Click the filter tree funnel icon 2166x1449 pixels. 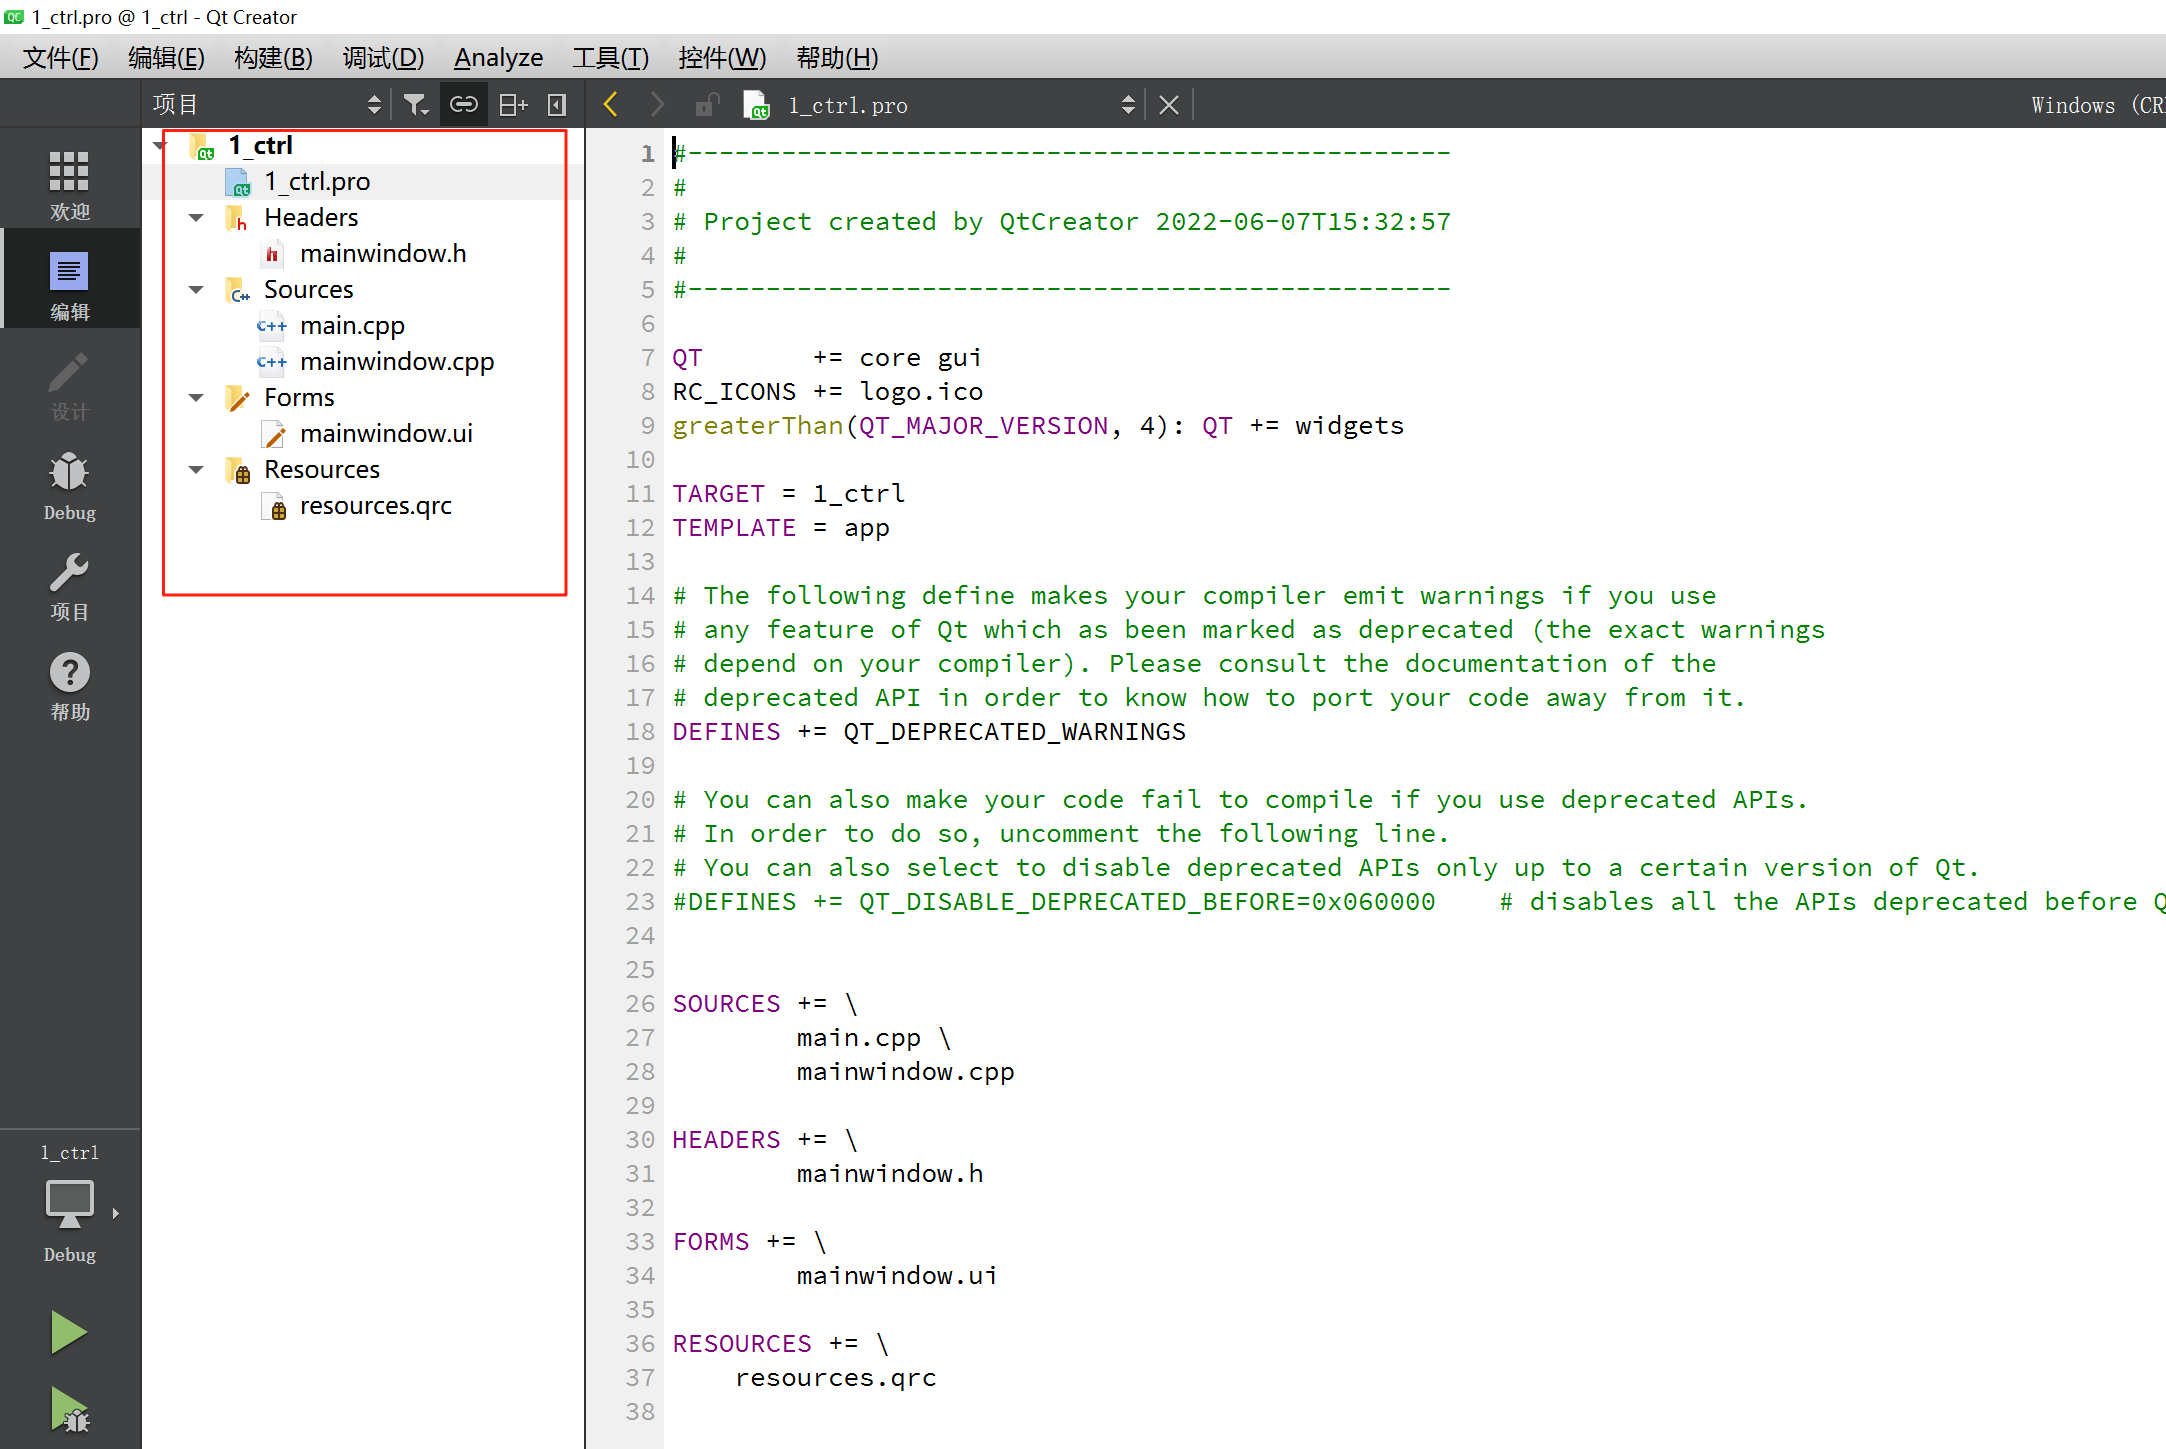click(x=416, y=104)
